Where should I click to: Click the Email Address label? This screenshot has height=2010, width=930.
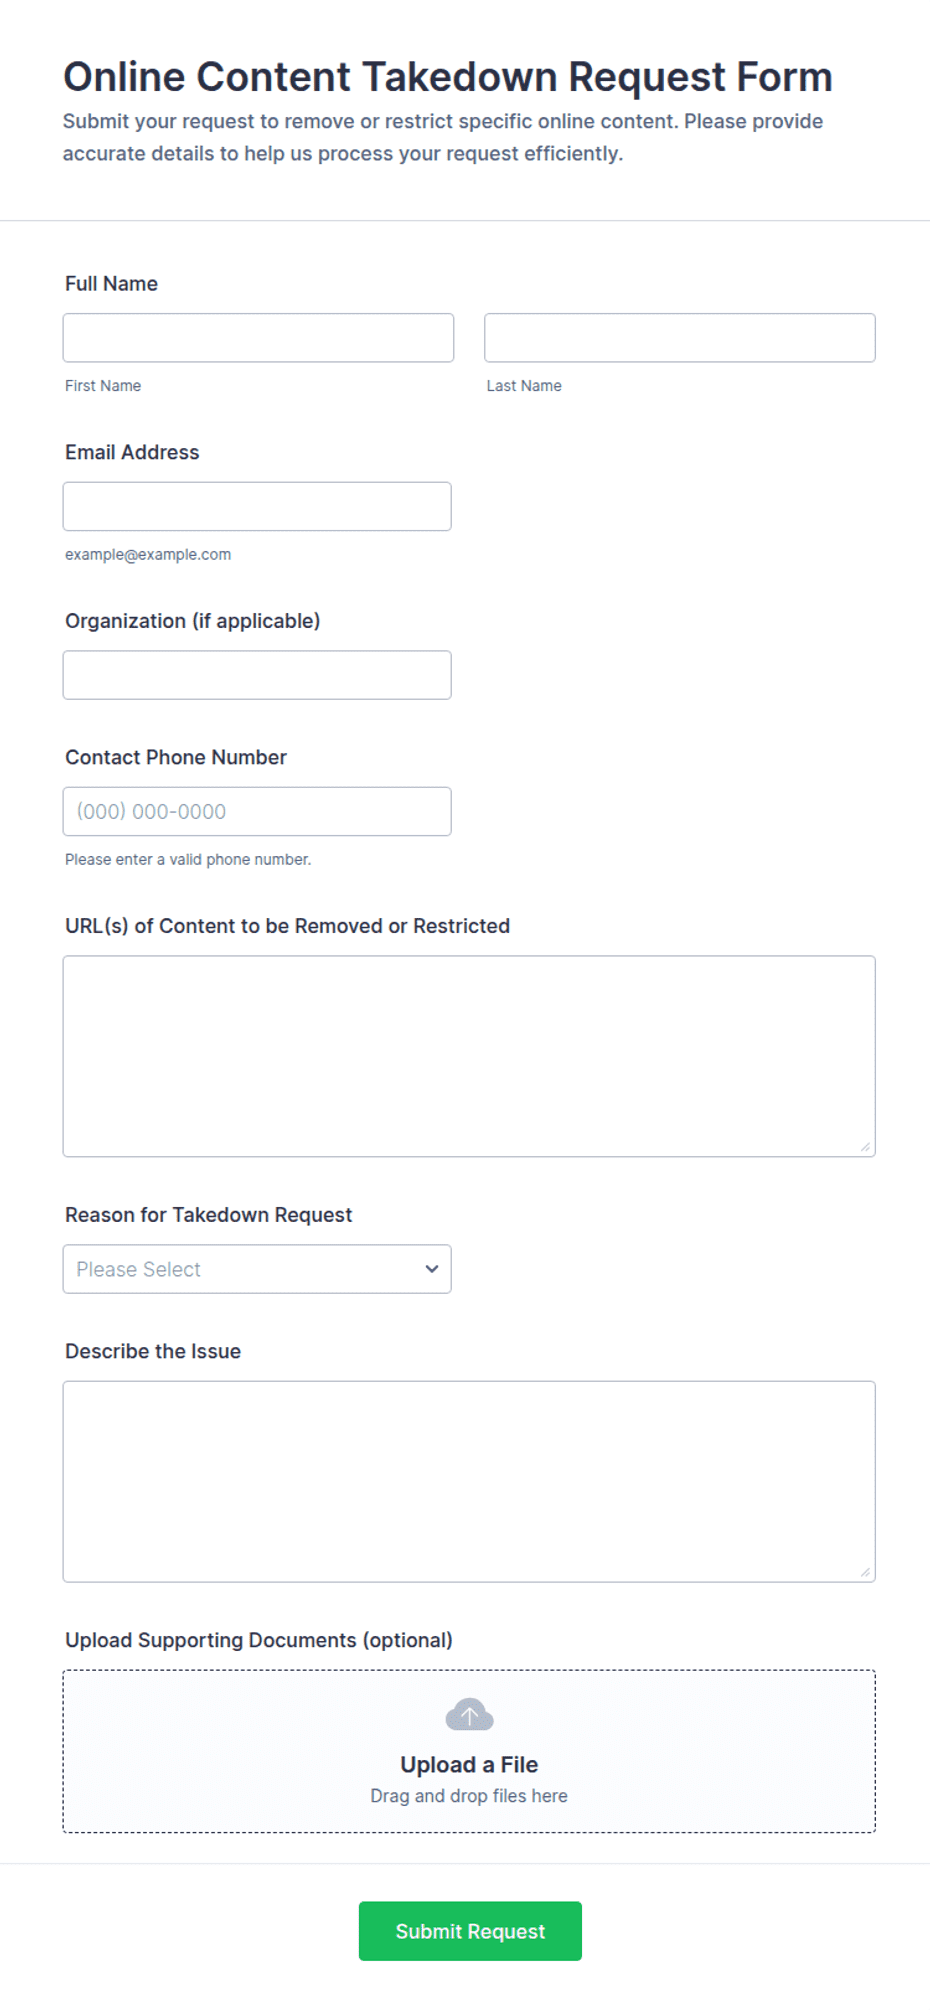tap(132, 452)
